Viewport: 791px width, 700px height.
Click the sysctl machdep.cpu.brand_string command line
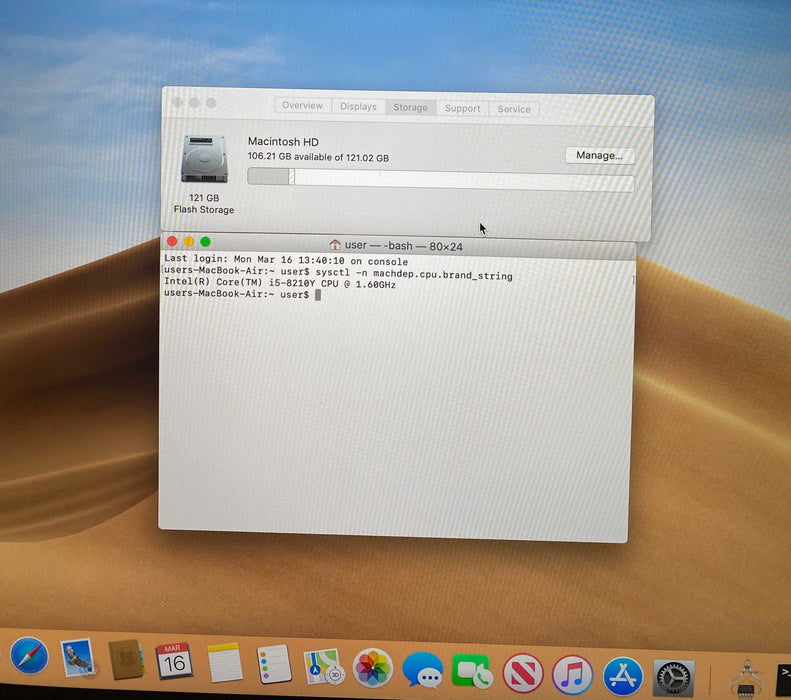[x=338, y=273]
